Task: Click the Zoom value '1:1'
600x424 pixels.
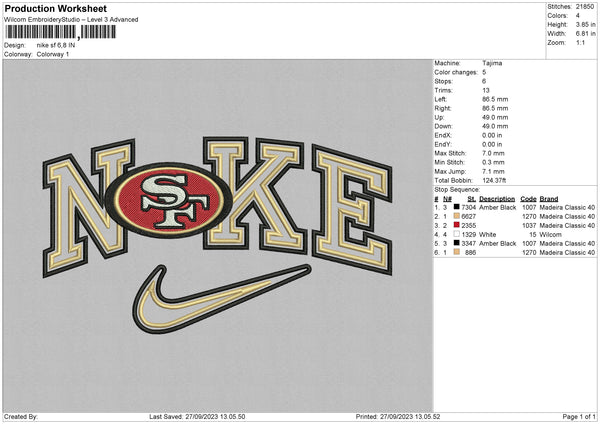Action: 580,42
